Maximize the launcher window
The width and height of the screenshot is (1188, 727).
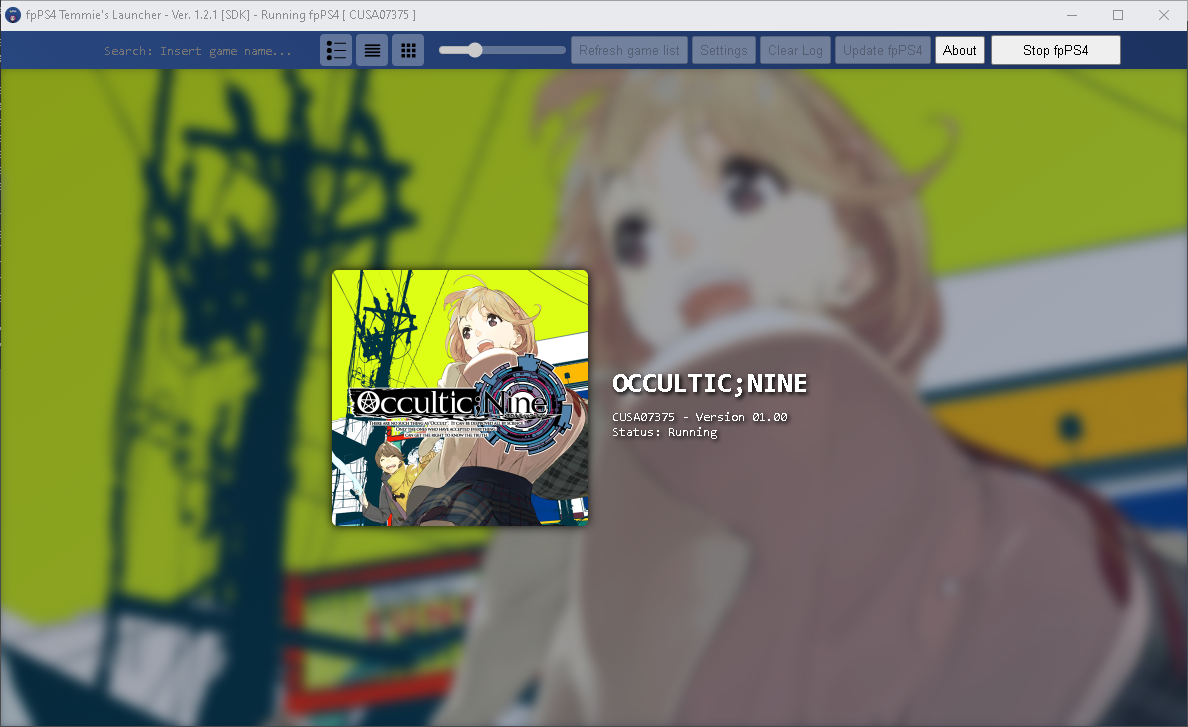1117,15
